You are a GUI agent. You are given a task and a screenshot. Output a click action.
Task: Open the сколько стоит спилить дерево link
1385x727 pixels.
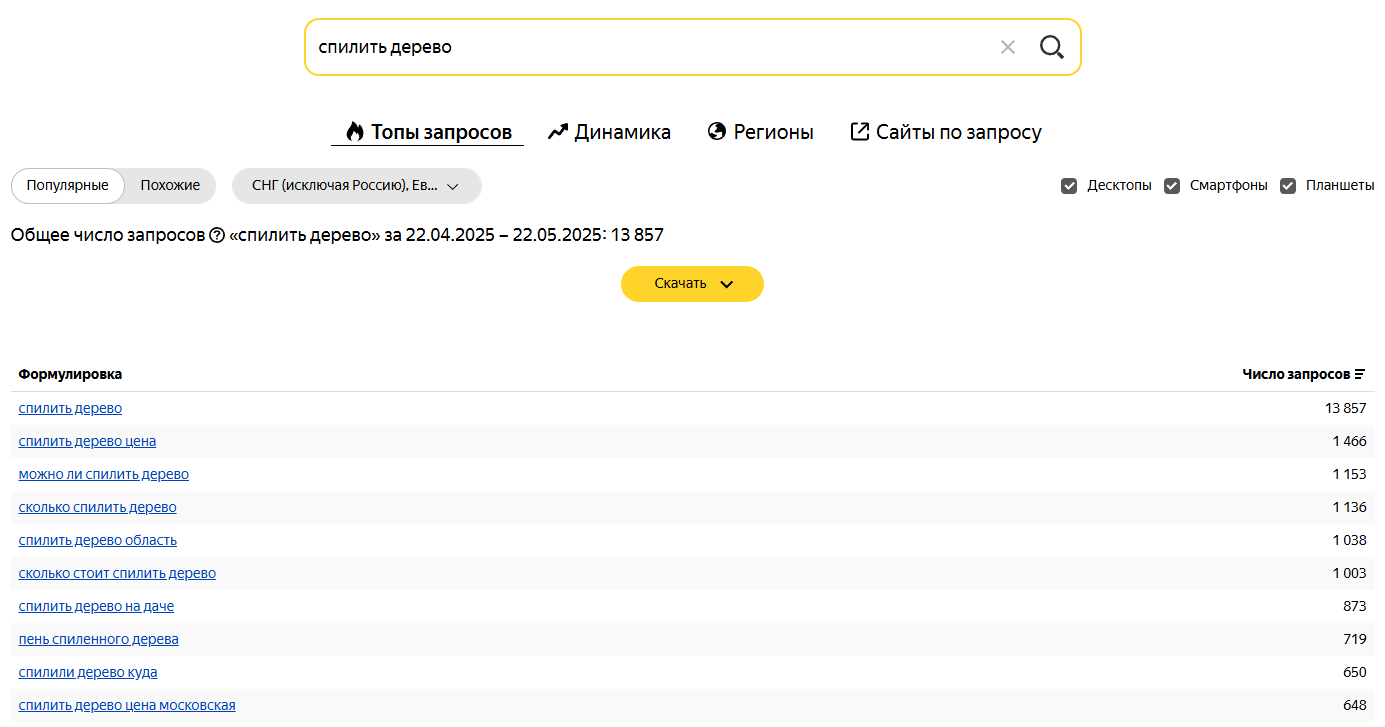tap(117, 573)
